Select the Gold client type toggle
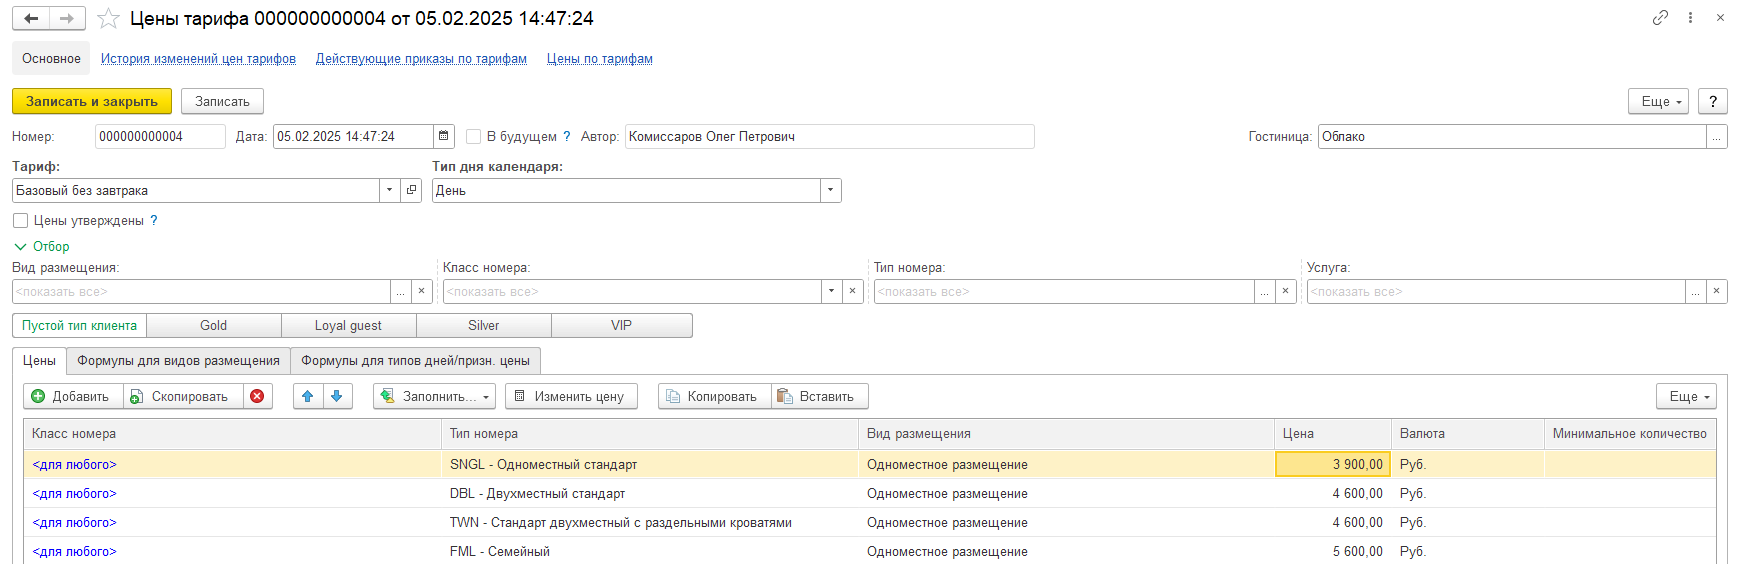The width and height of the screenshot is (1740, 564). click(x=213, y=326)
